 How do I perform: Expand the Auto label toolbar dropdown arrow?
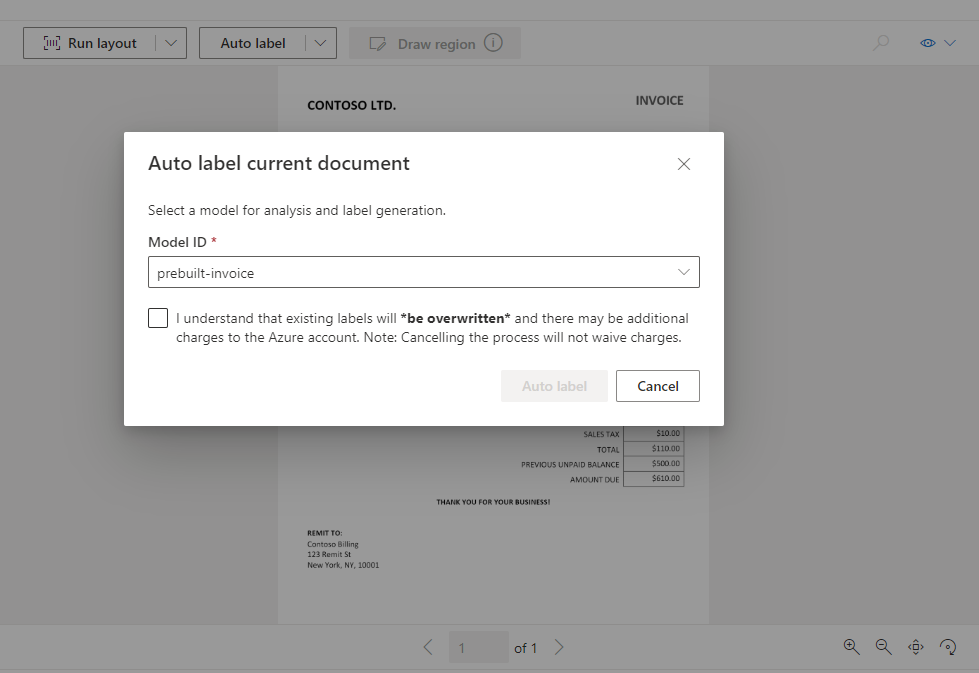[x=320, y=43]
